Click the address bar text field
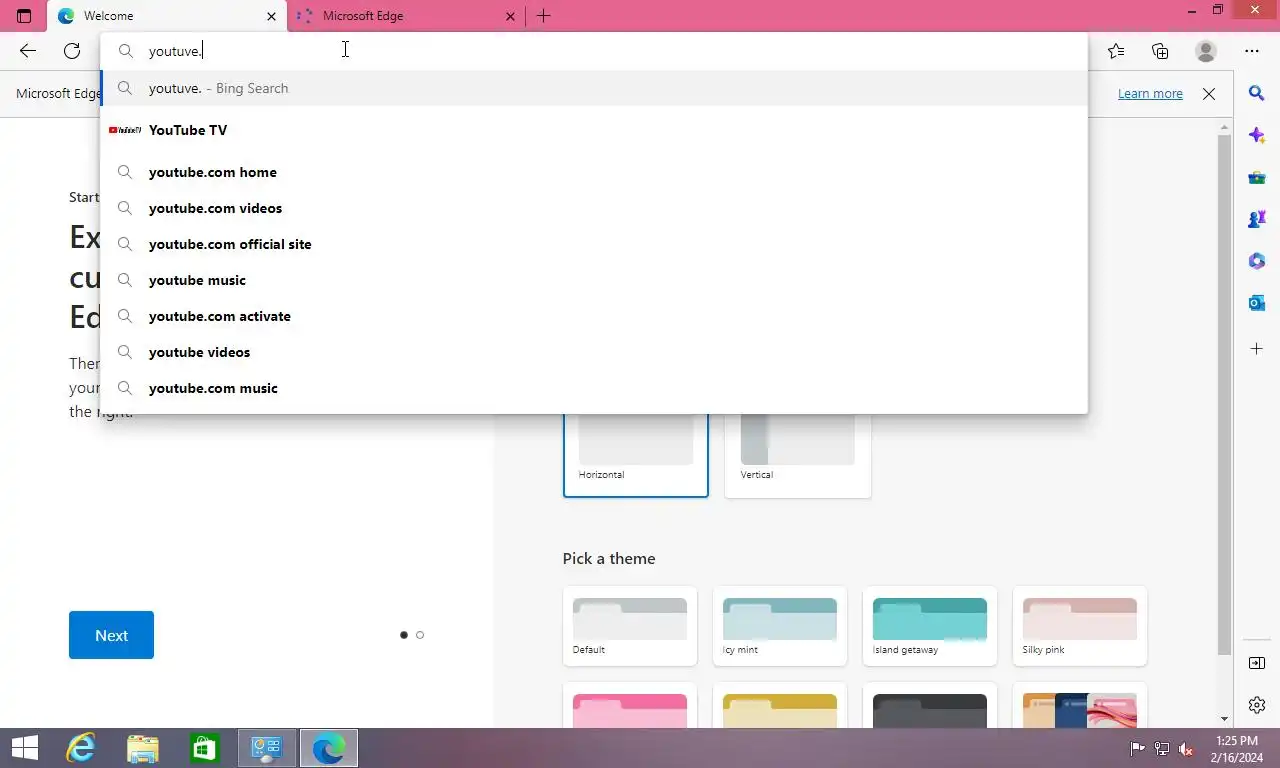 coord(594,51)
